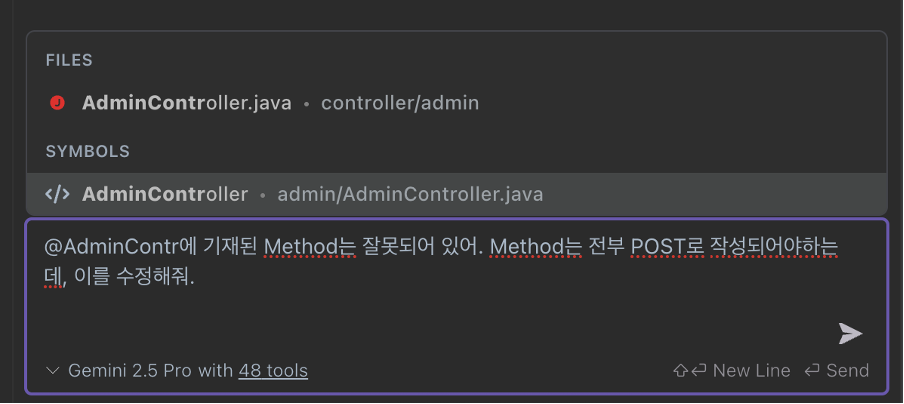Select the code symbol icon beside AdminController

tap(58, 194)
